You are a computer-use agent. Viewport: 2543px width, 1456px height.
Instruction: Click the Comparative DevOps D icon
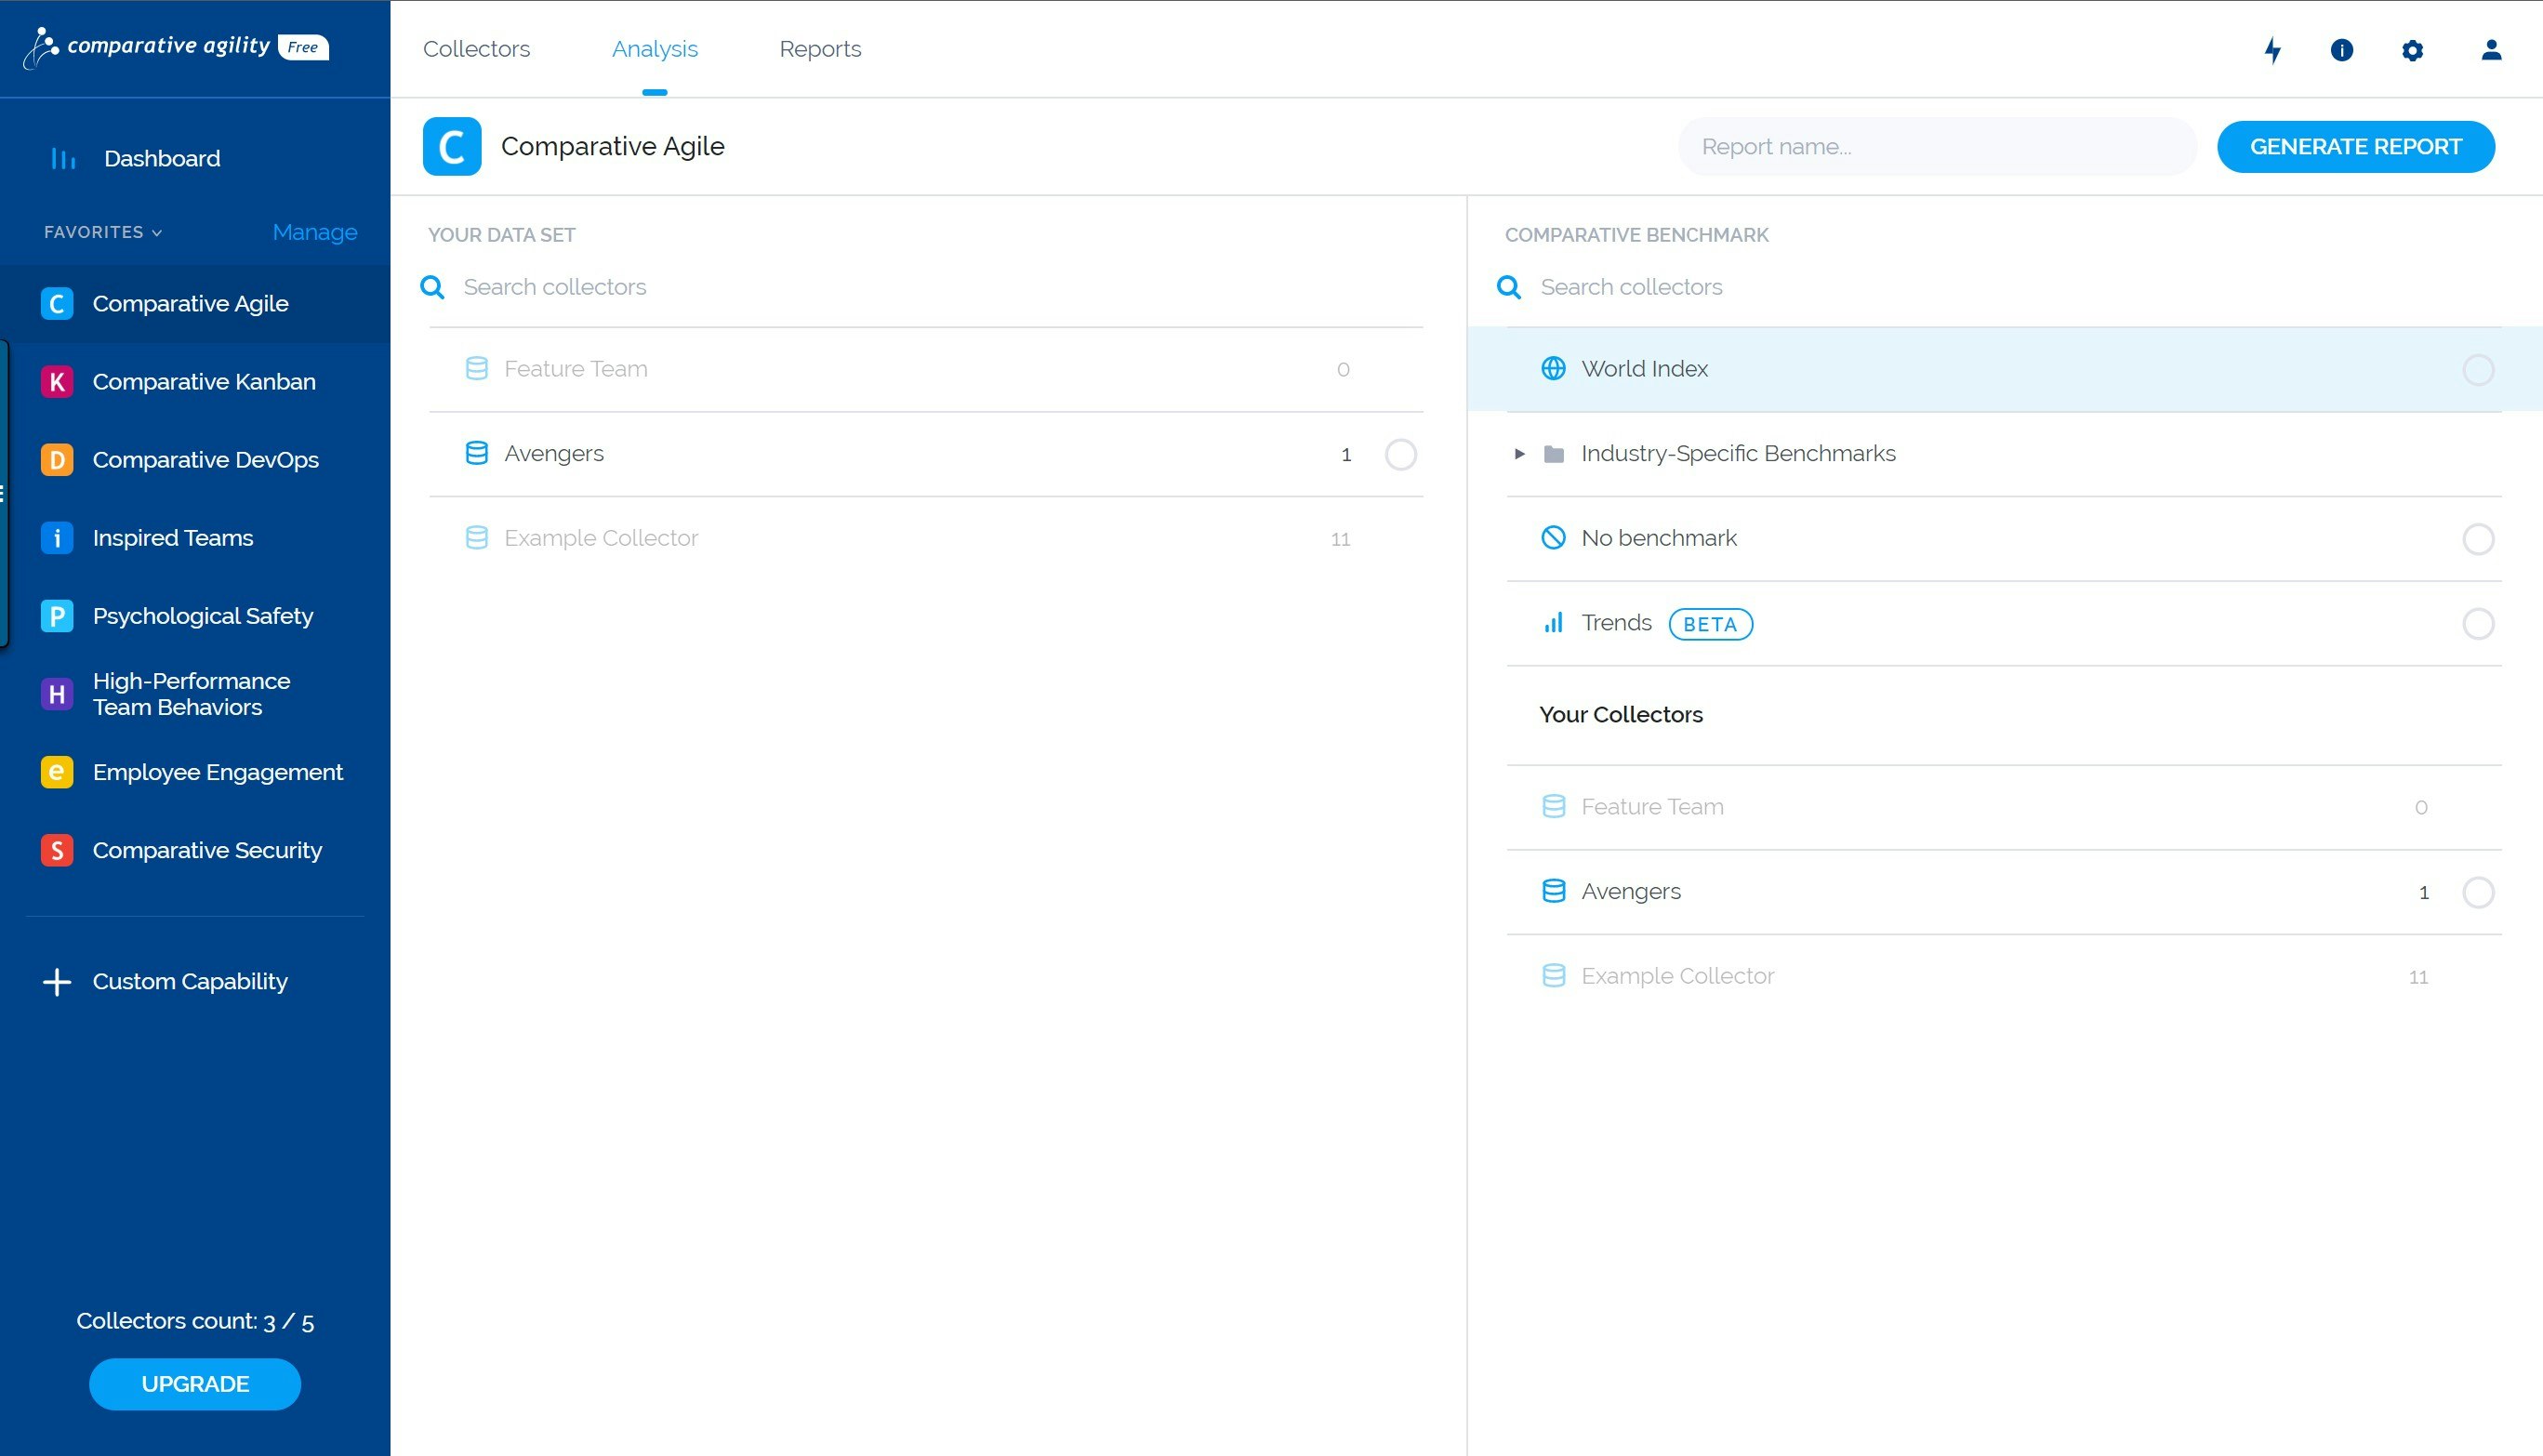coord(57,460)
